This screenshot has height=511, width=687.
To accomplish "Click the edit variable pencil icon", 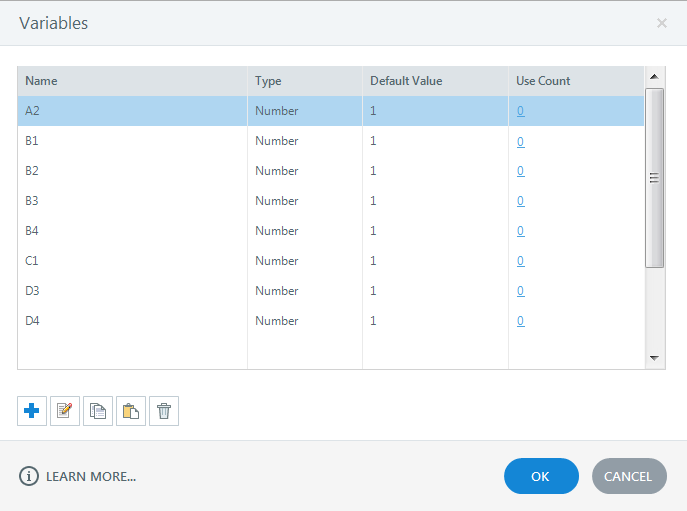I will 65,411.
